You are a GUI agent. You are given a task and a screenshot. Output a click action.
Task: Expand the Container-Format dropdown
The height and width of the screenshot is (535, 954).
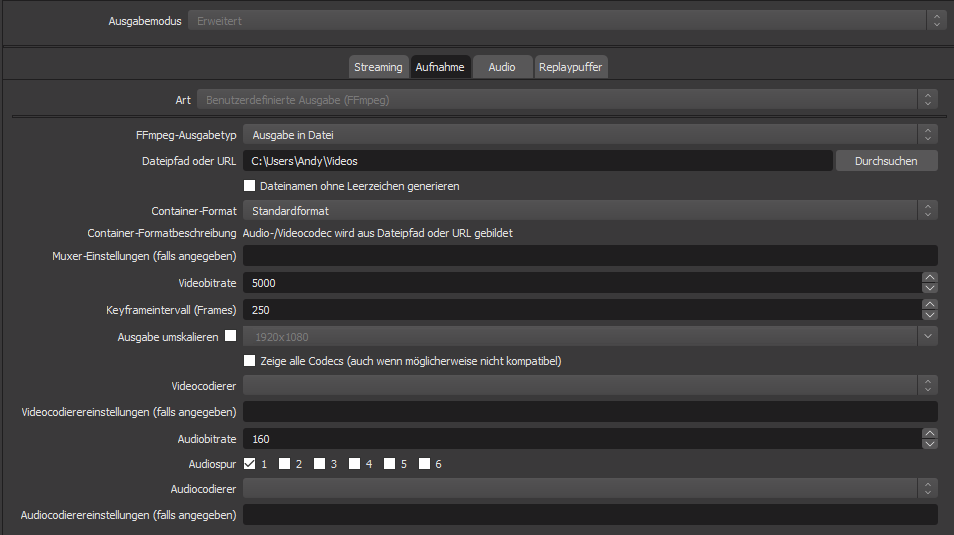pyautogui.click(x=590, y=211)
